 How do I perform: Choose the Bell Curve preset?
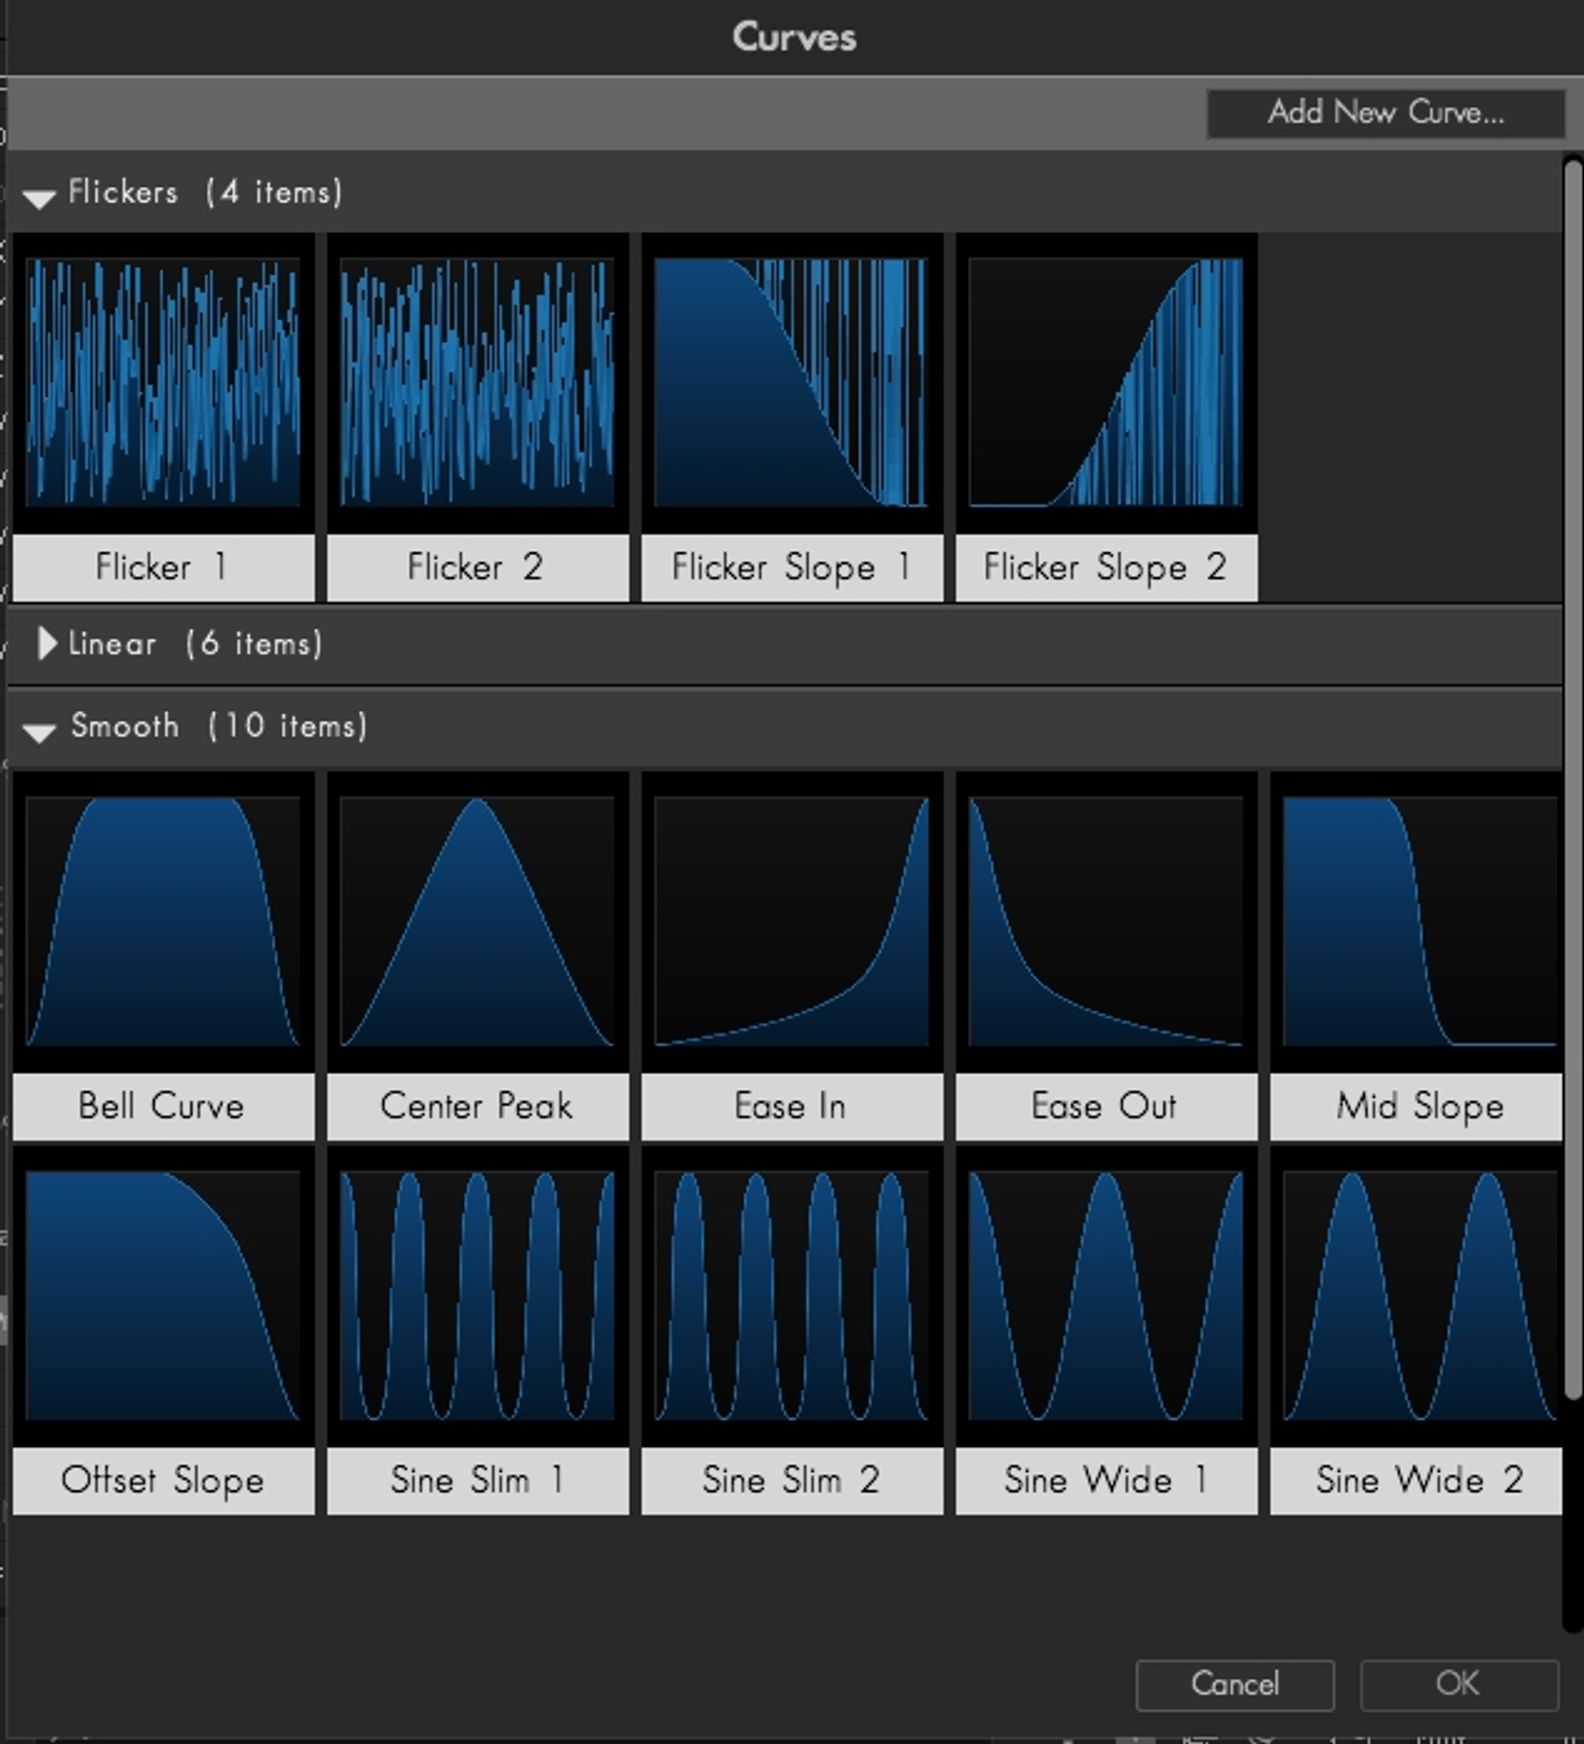point(163,921)
